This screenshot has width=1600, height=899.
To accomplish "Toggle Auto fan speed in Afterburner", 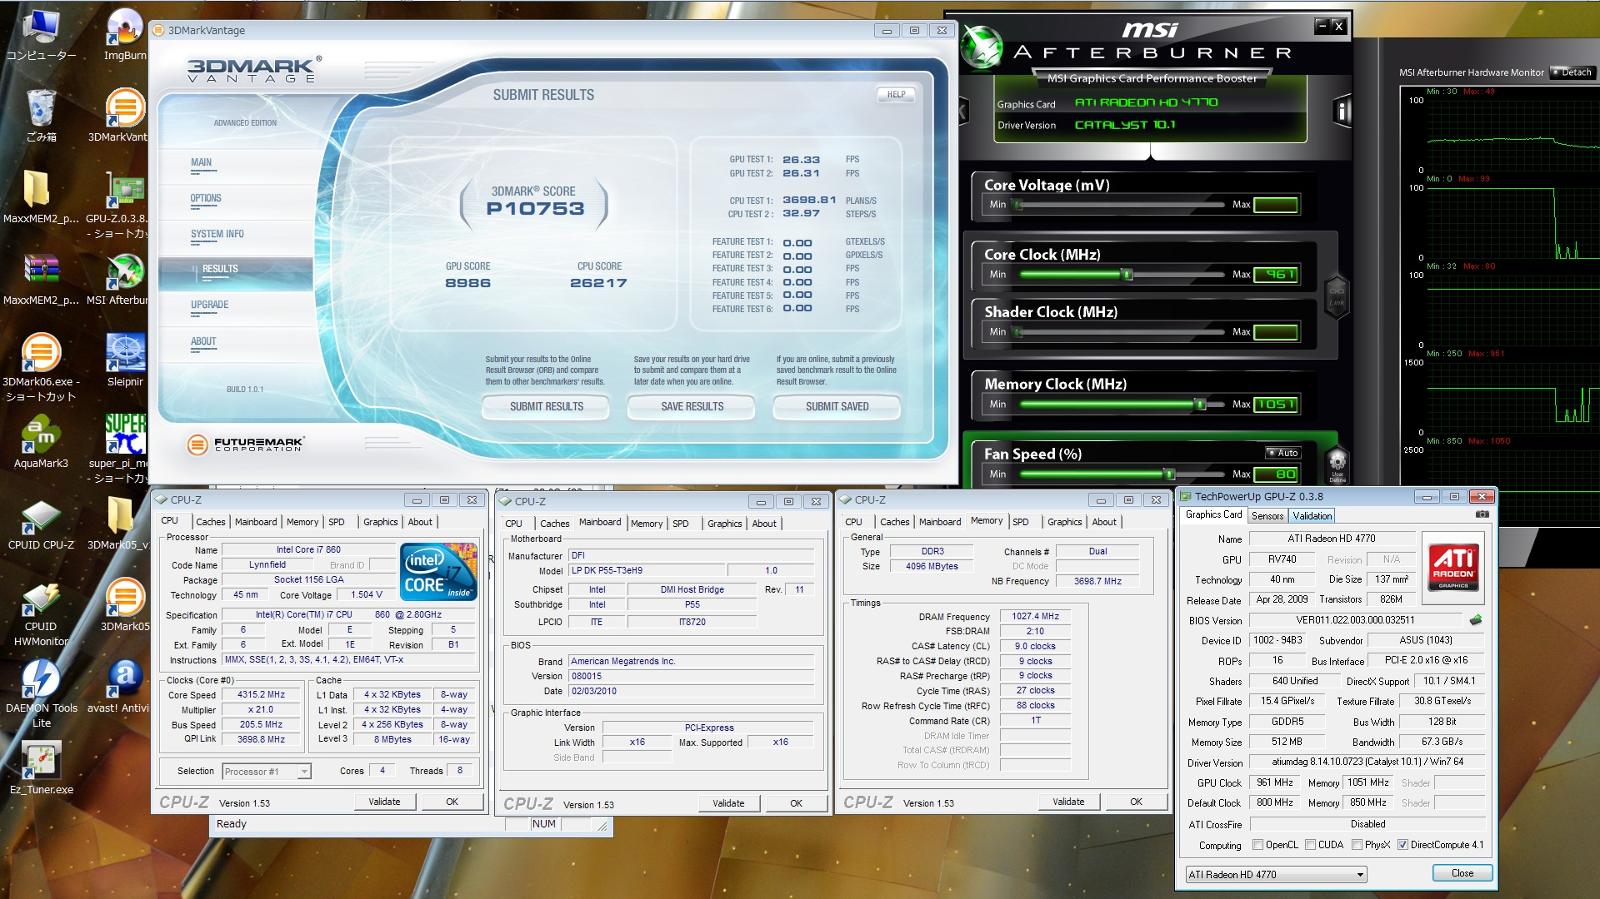I will point(1283,453).
